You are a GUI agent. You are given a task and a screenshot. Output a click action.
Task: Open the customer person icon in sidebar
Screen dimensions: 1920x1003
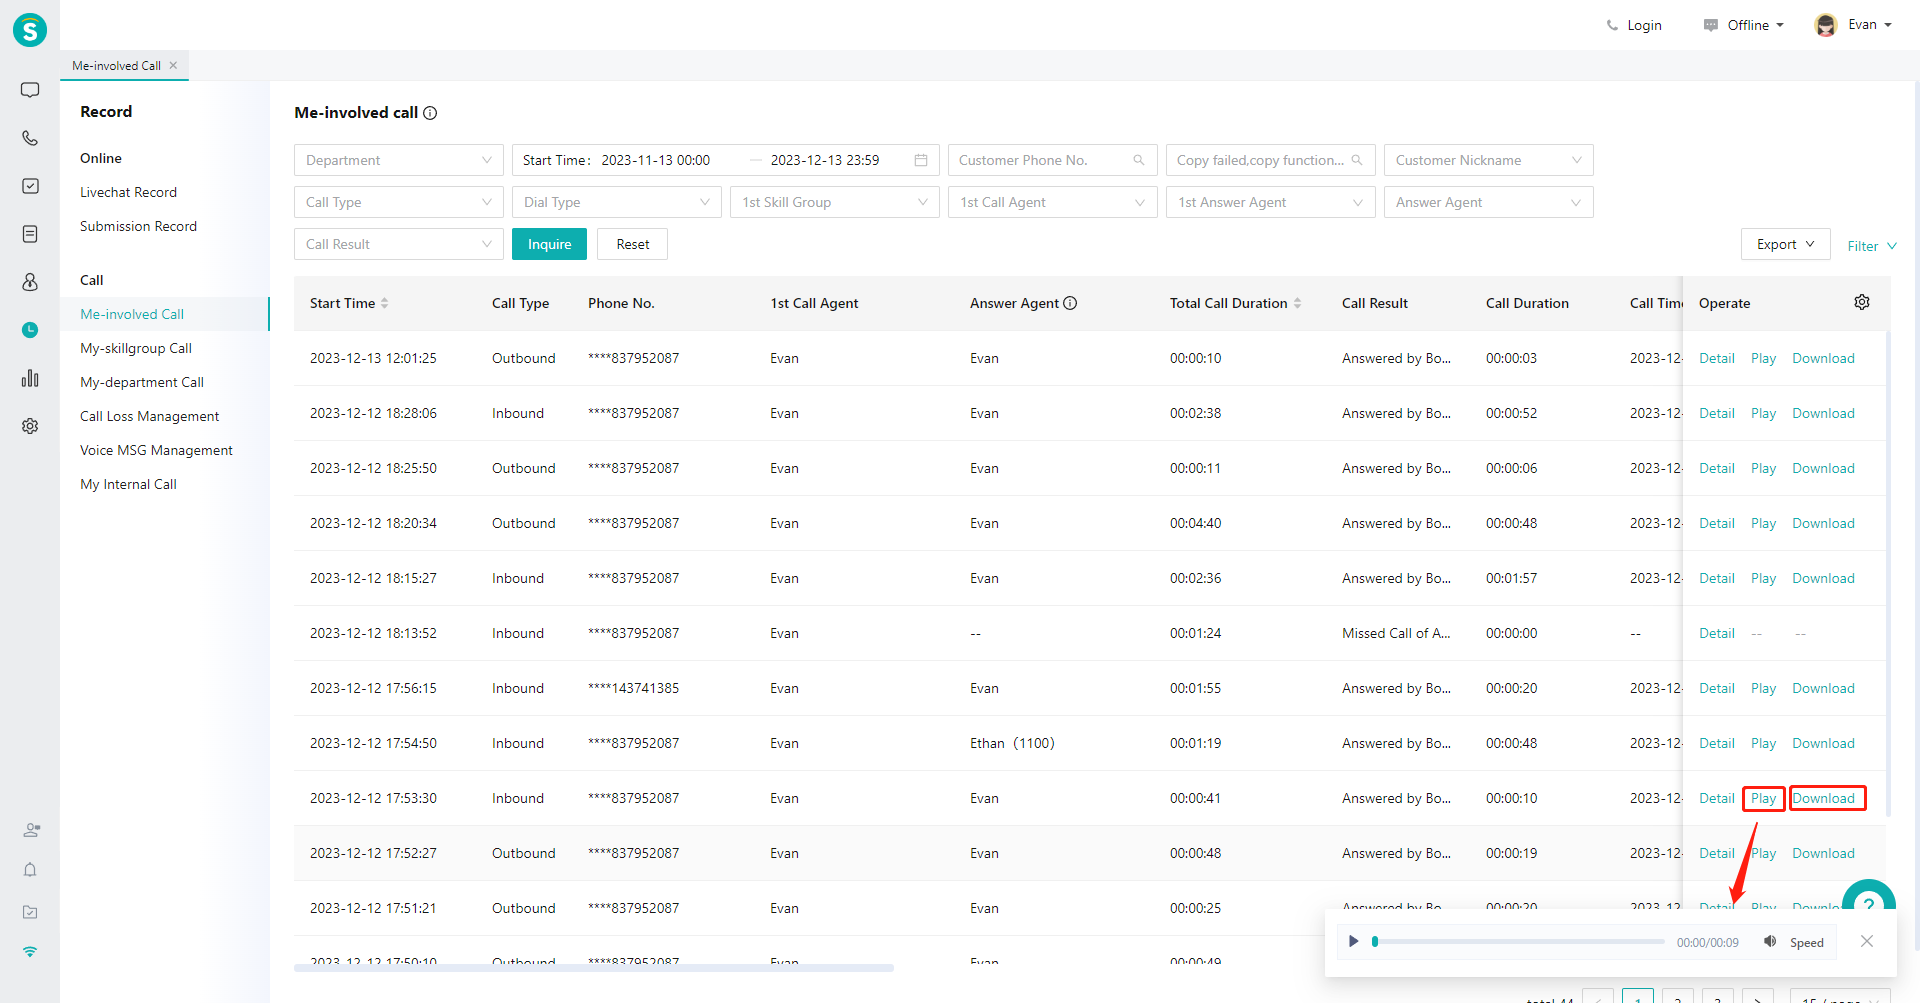(30, 282)
